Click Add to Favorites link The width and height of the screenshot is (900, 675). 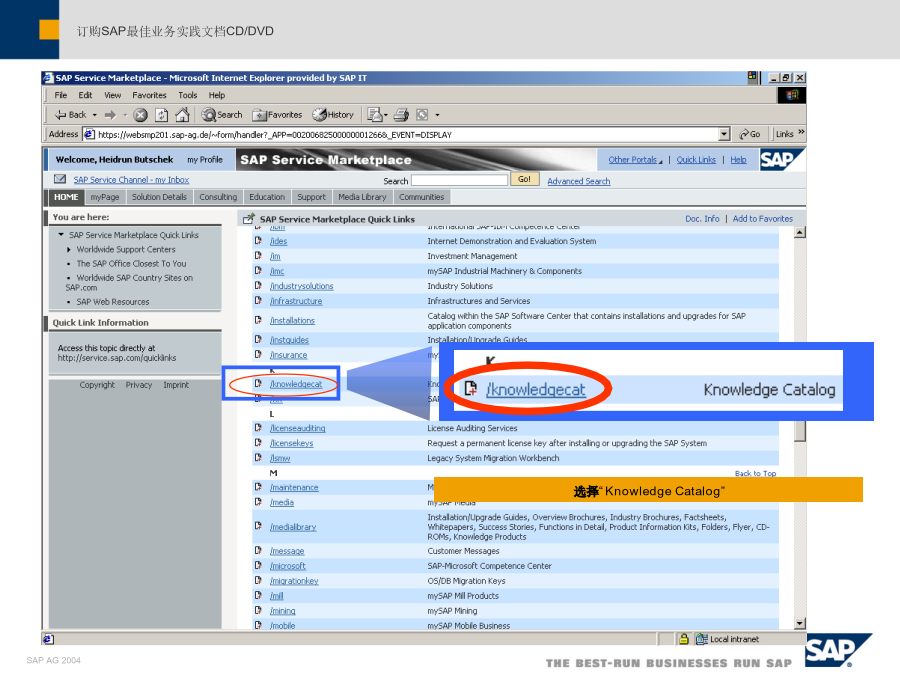[763, 219]
